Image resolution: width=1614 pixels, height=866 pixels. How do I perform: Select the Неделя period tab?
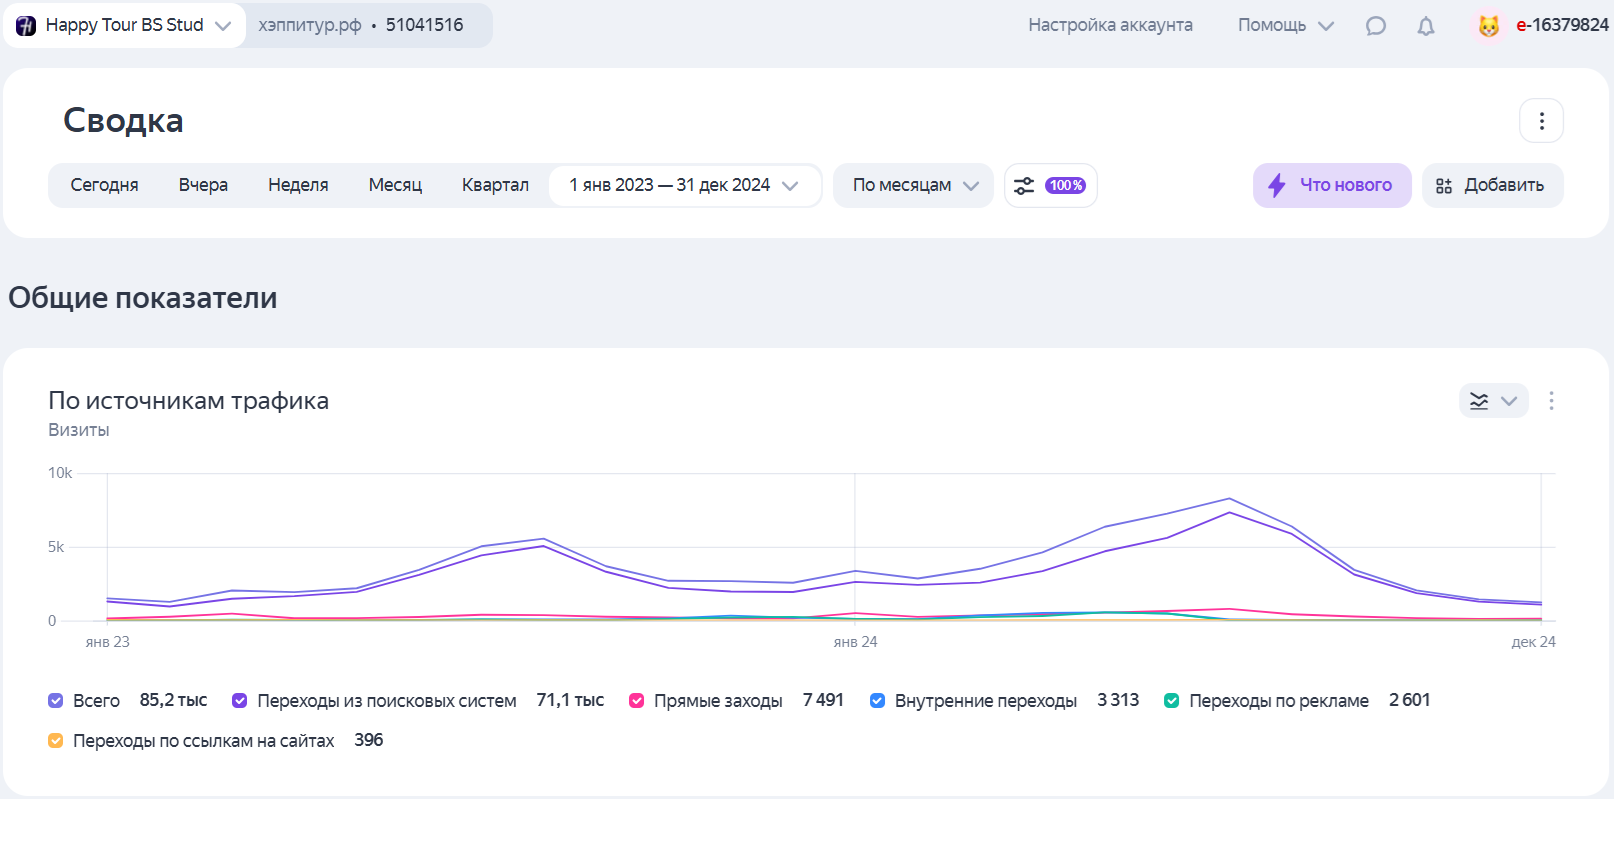pos(298,186)
